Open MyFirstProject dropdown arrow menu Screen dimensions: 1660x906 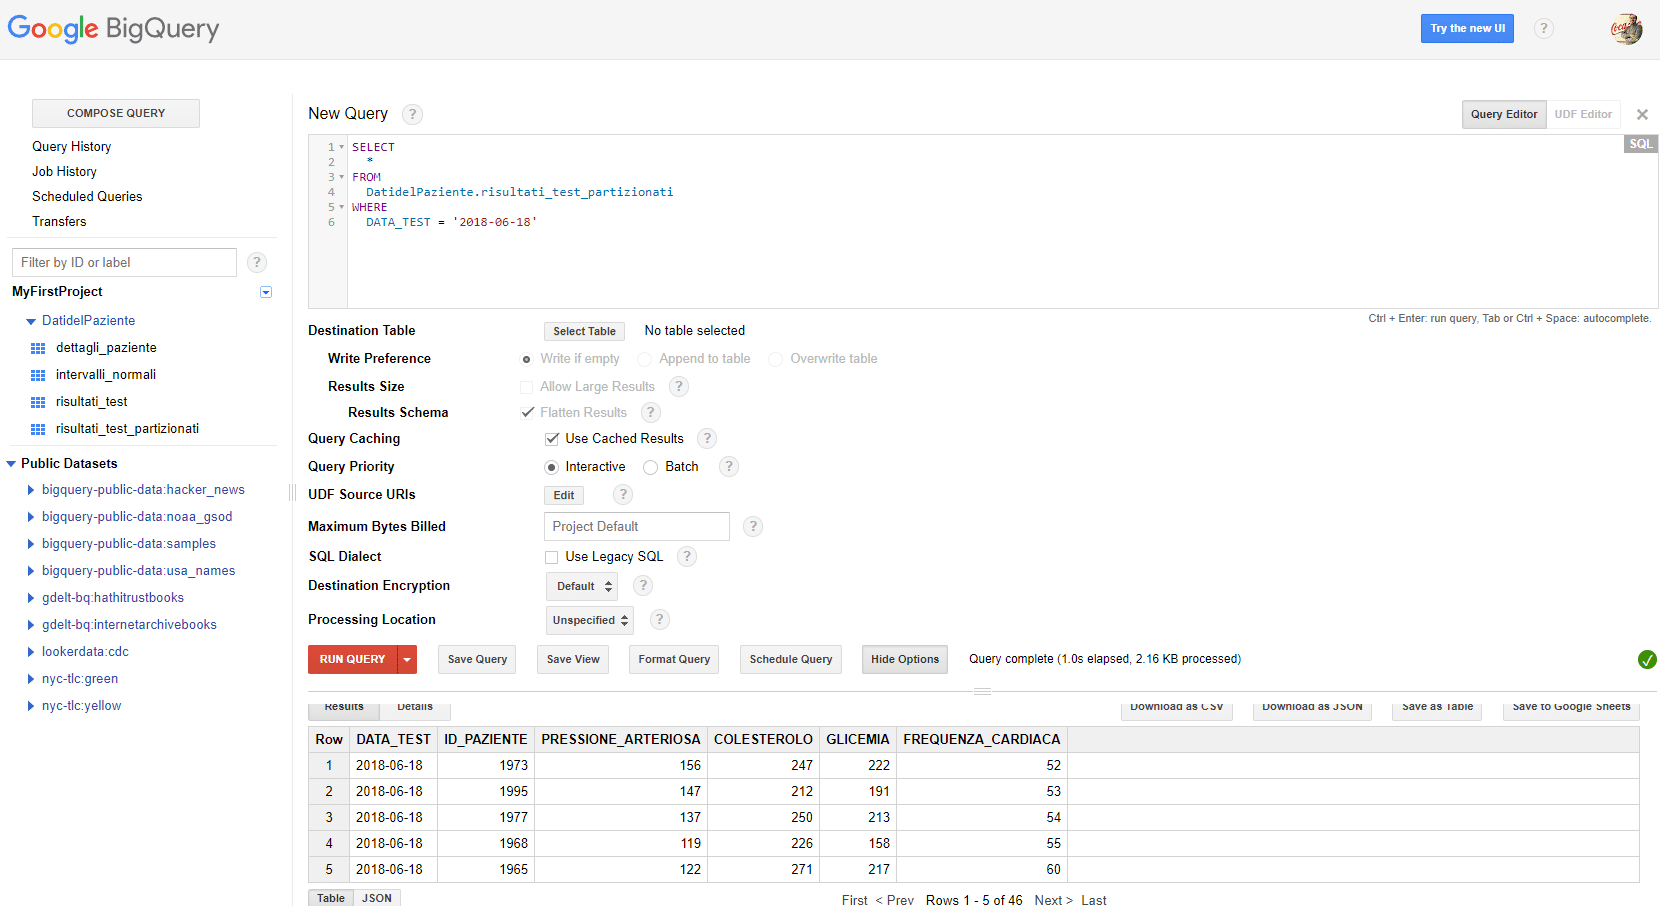click(x=266, y=292)
